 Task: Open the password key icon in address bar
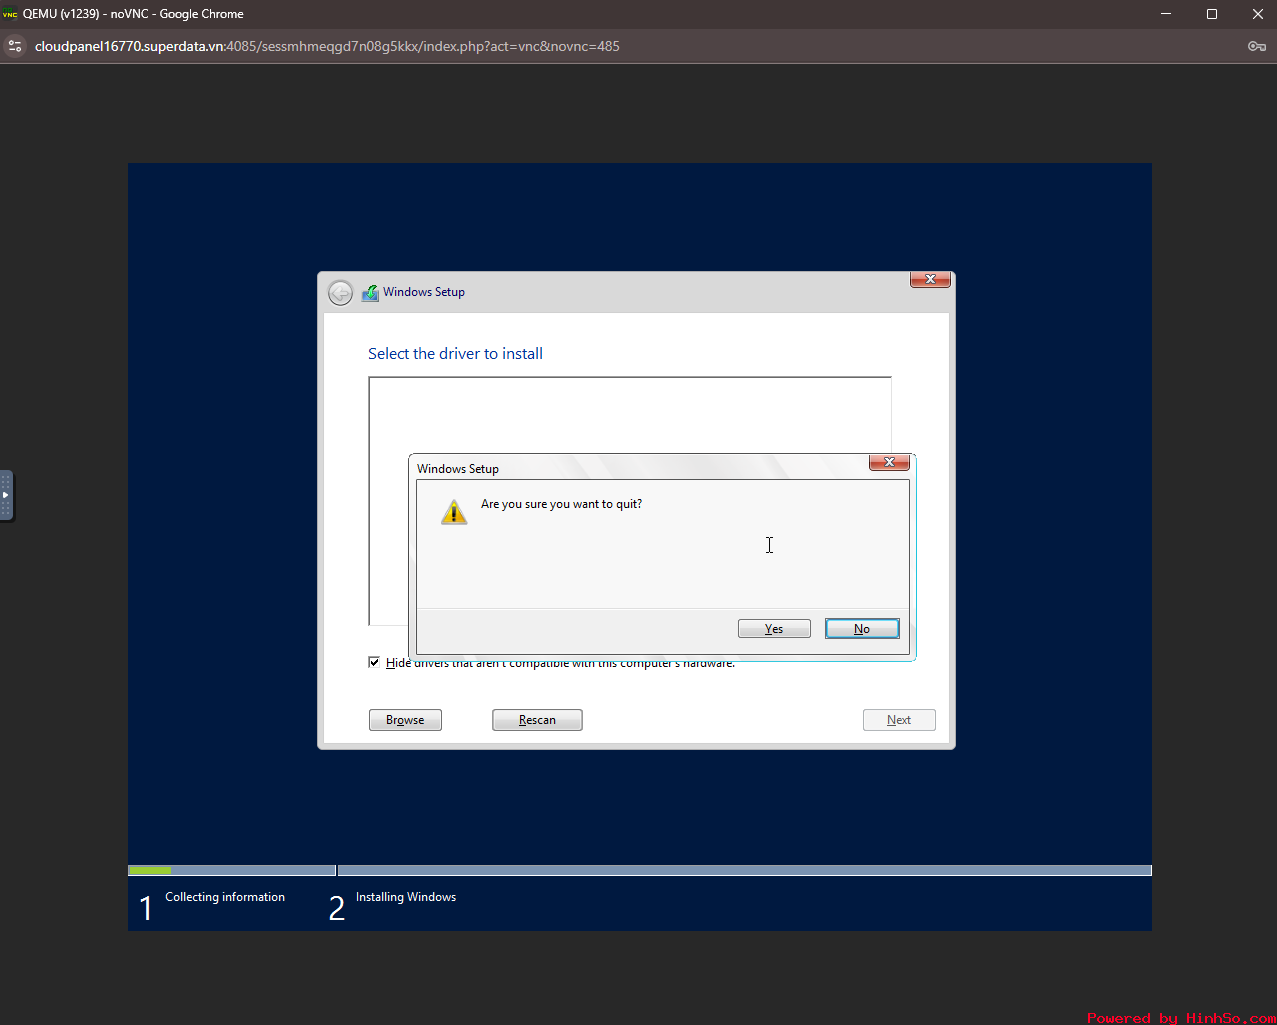point(1257,46)
